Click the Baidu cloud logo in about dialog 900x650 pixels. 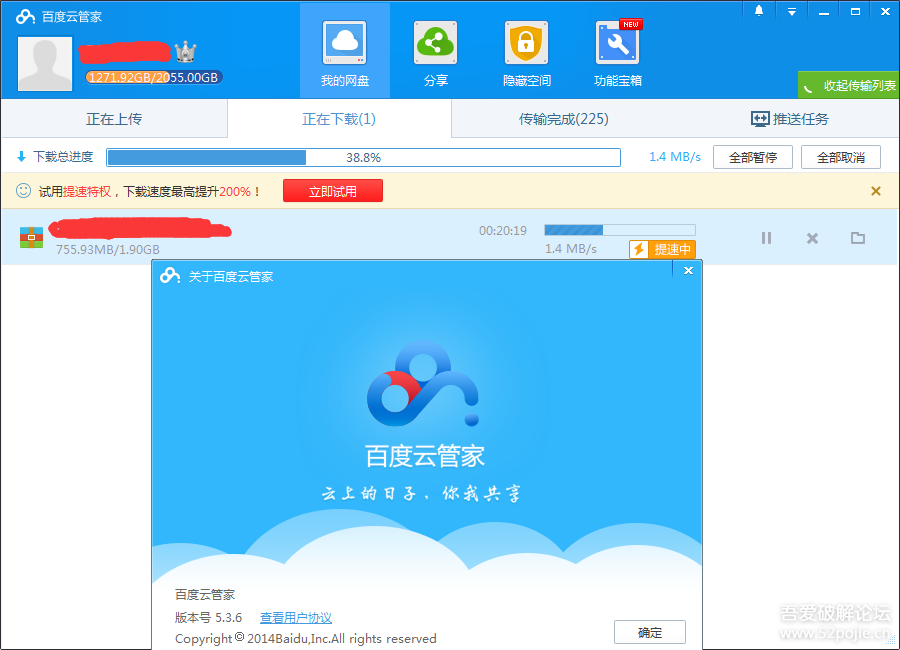point(424,384)
